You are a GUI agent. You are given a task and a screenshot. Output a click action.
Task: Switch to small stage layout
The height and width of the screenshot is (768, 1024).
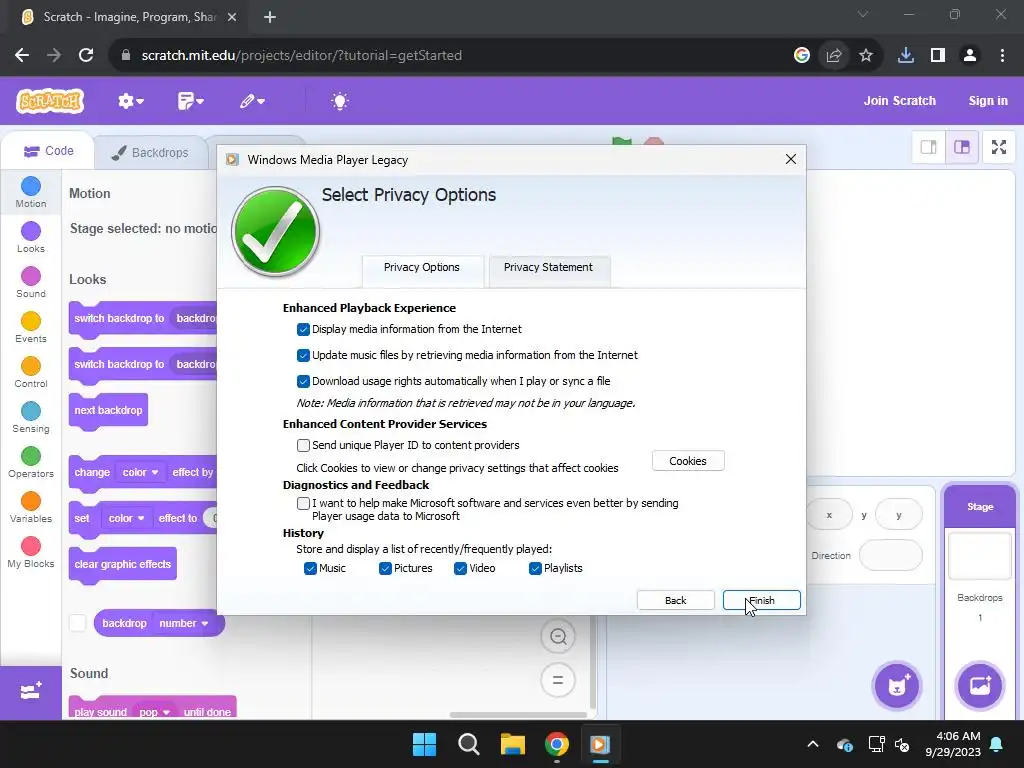click(x=929, y=147)
